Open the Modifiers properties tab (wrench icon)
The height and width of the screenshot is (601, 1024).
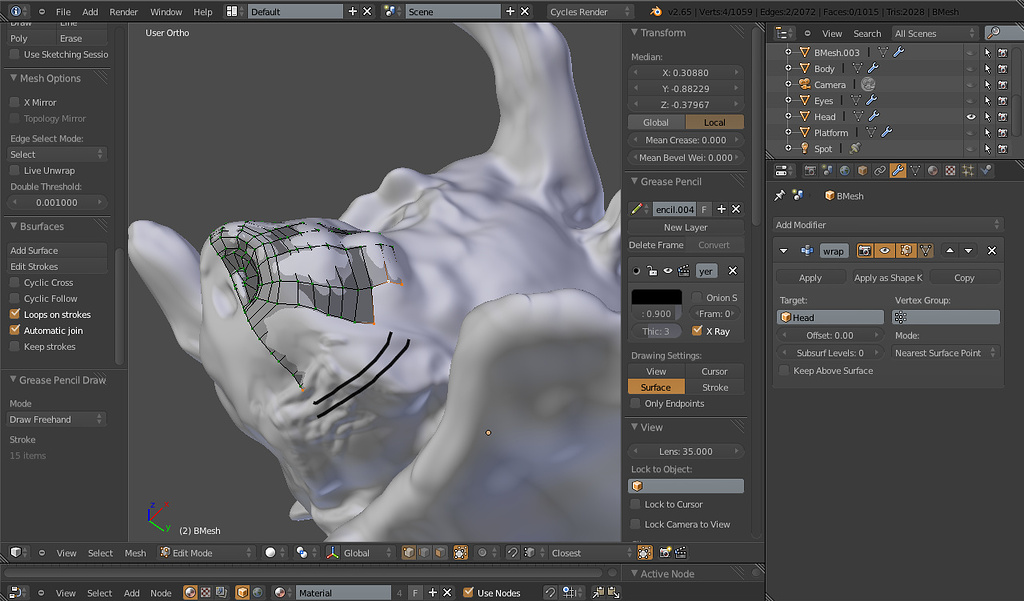click(x=897, y=171)
